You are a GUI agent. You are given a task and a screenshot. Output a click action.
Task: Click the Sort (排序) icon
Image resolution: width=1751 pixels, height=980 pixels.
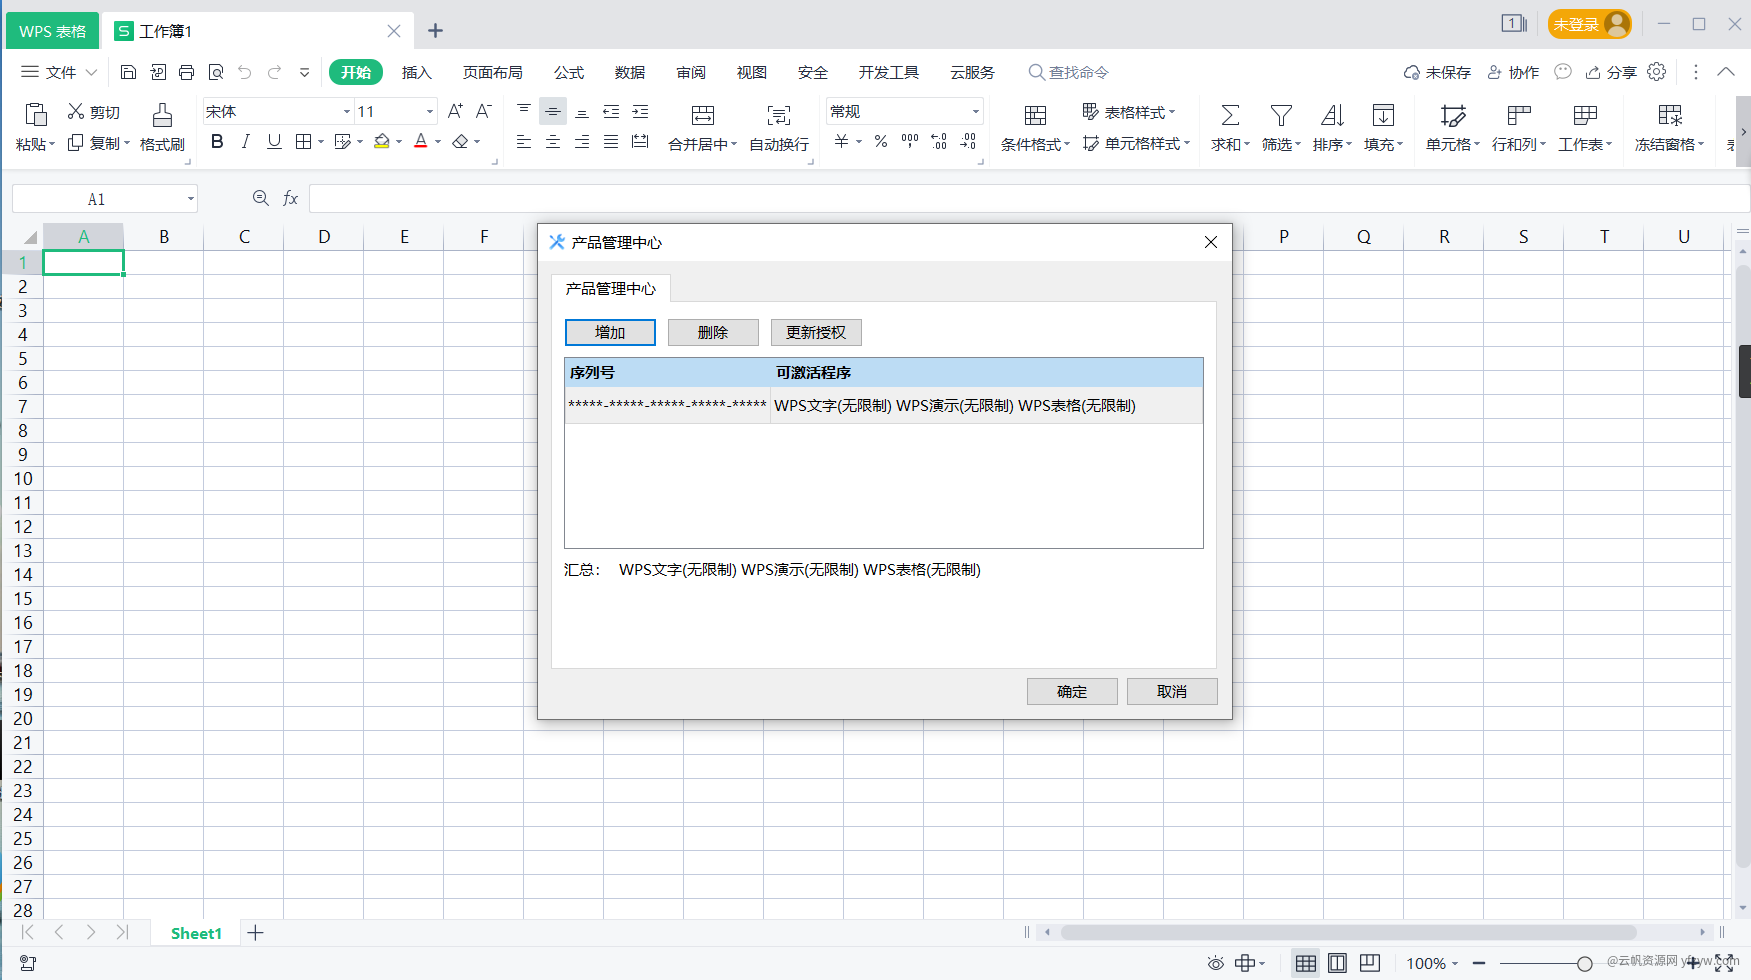pyautogui.click(x=1332, y=115)
